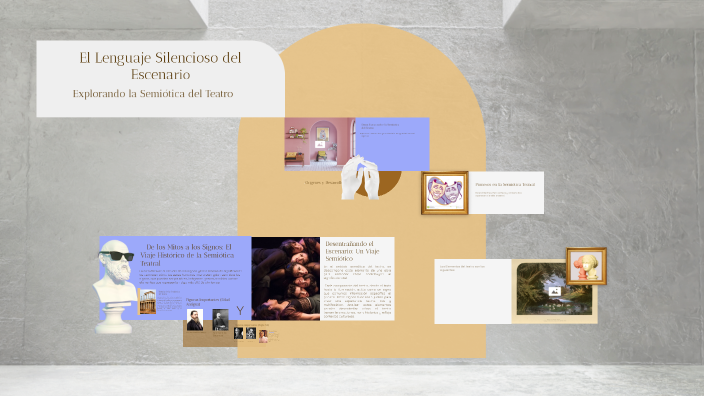Click the framed theater masks picture
The height and width of the screenshot is (396, 704).
[x=444, y=193]
